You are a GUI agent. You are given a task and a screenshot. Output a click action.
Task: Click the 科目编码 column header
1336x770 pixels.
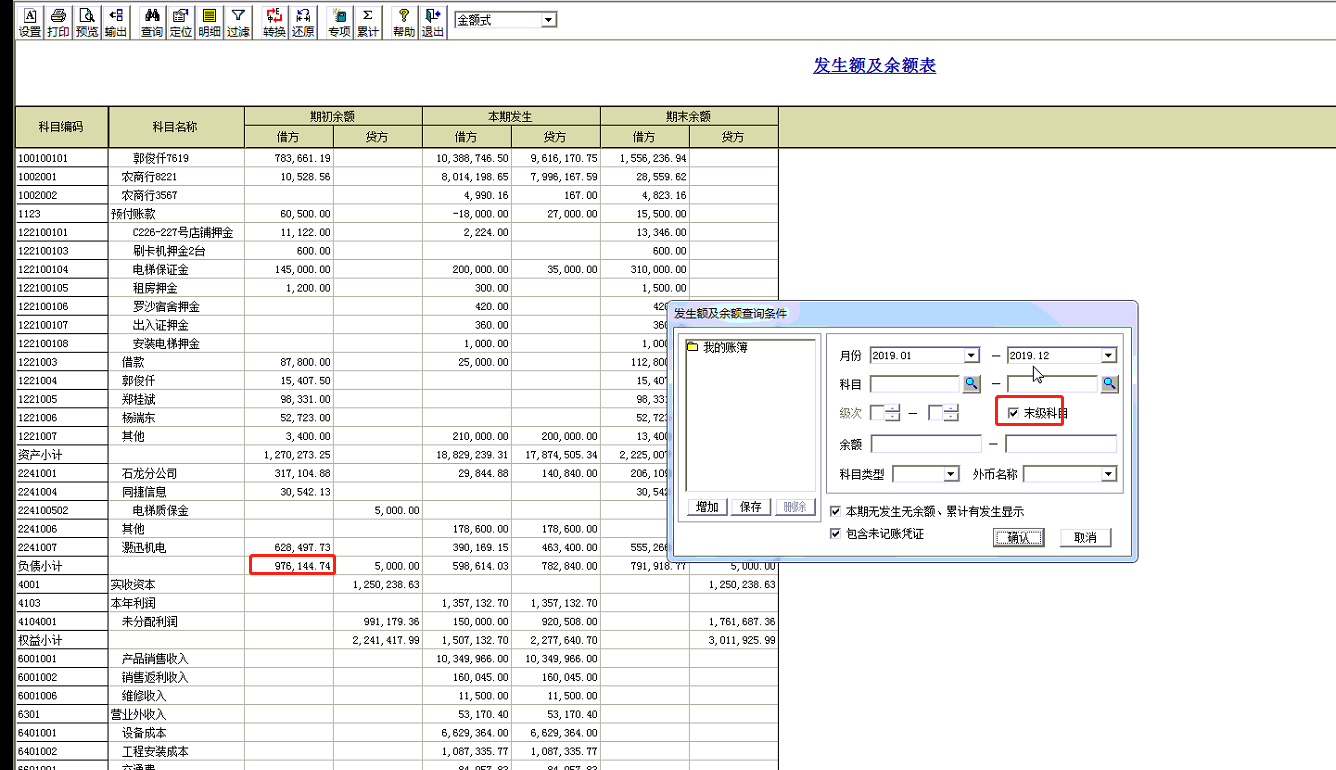click(61, 127)
